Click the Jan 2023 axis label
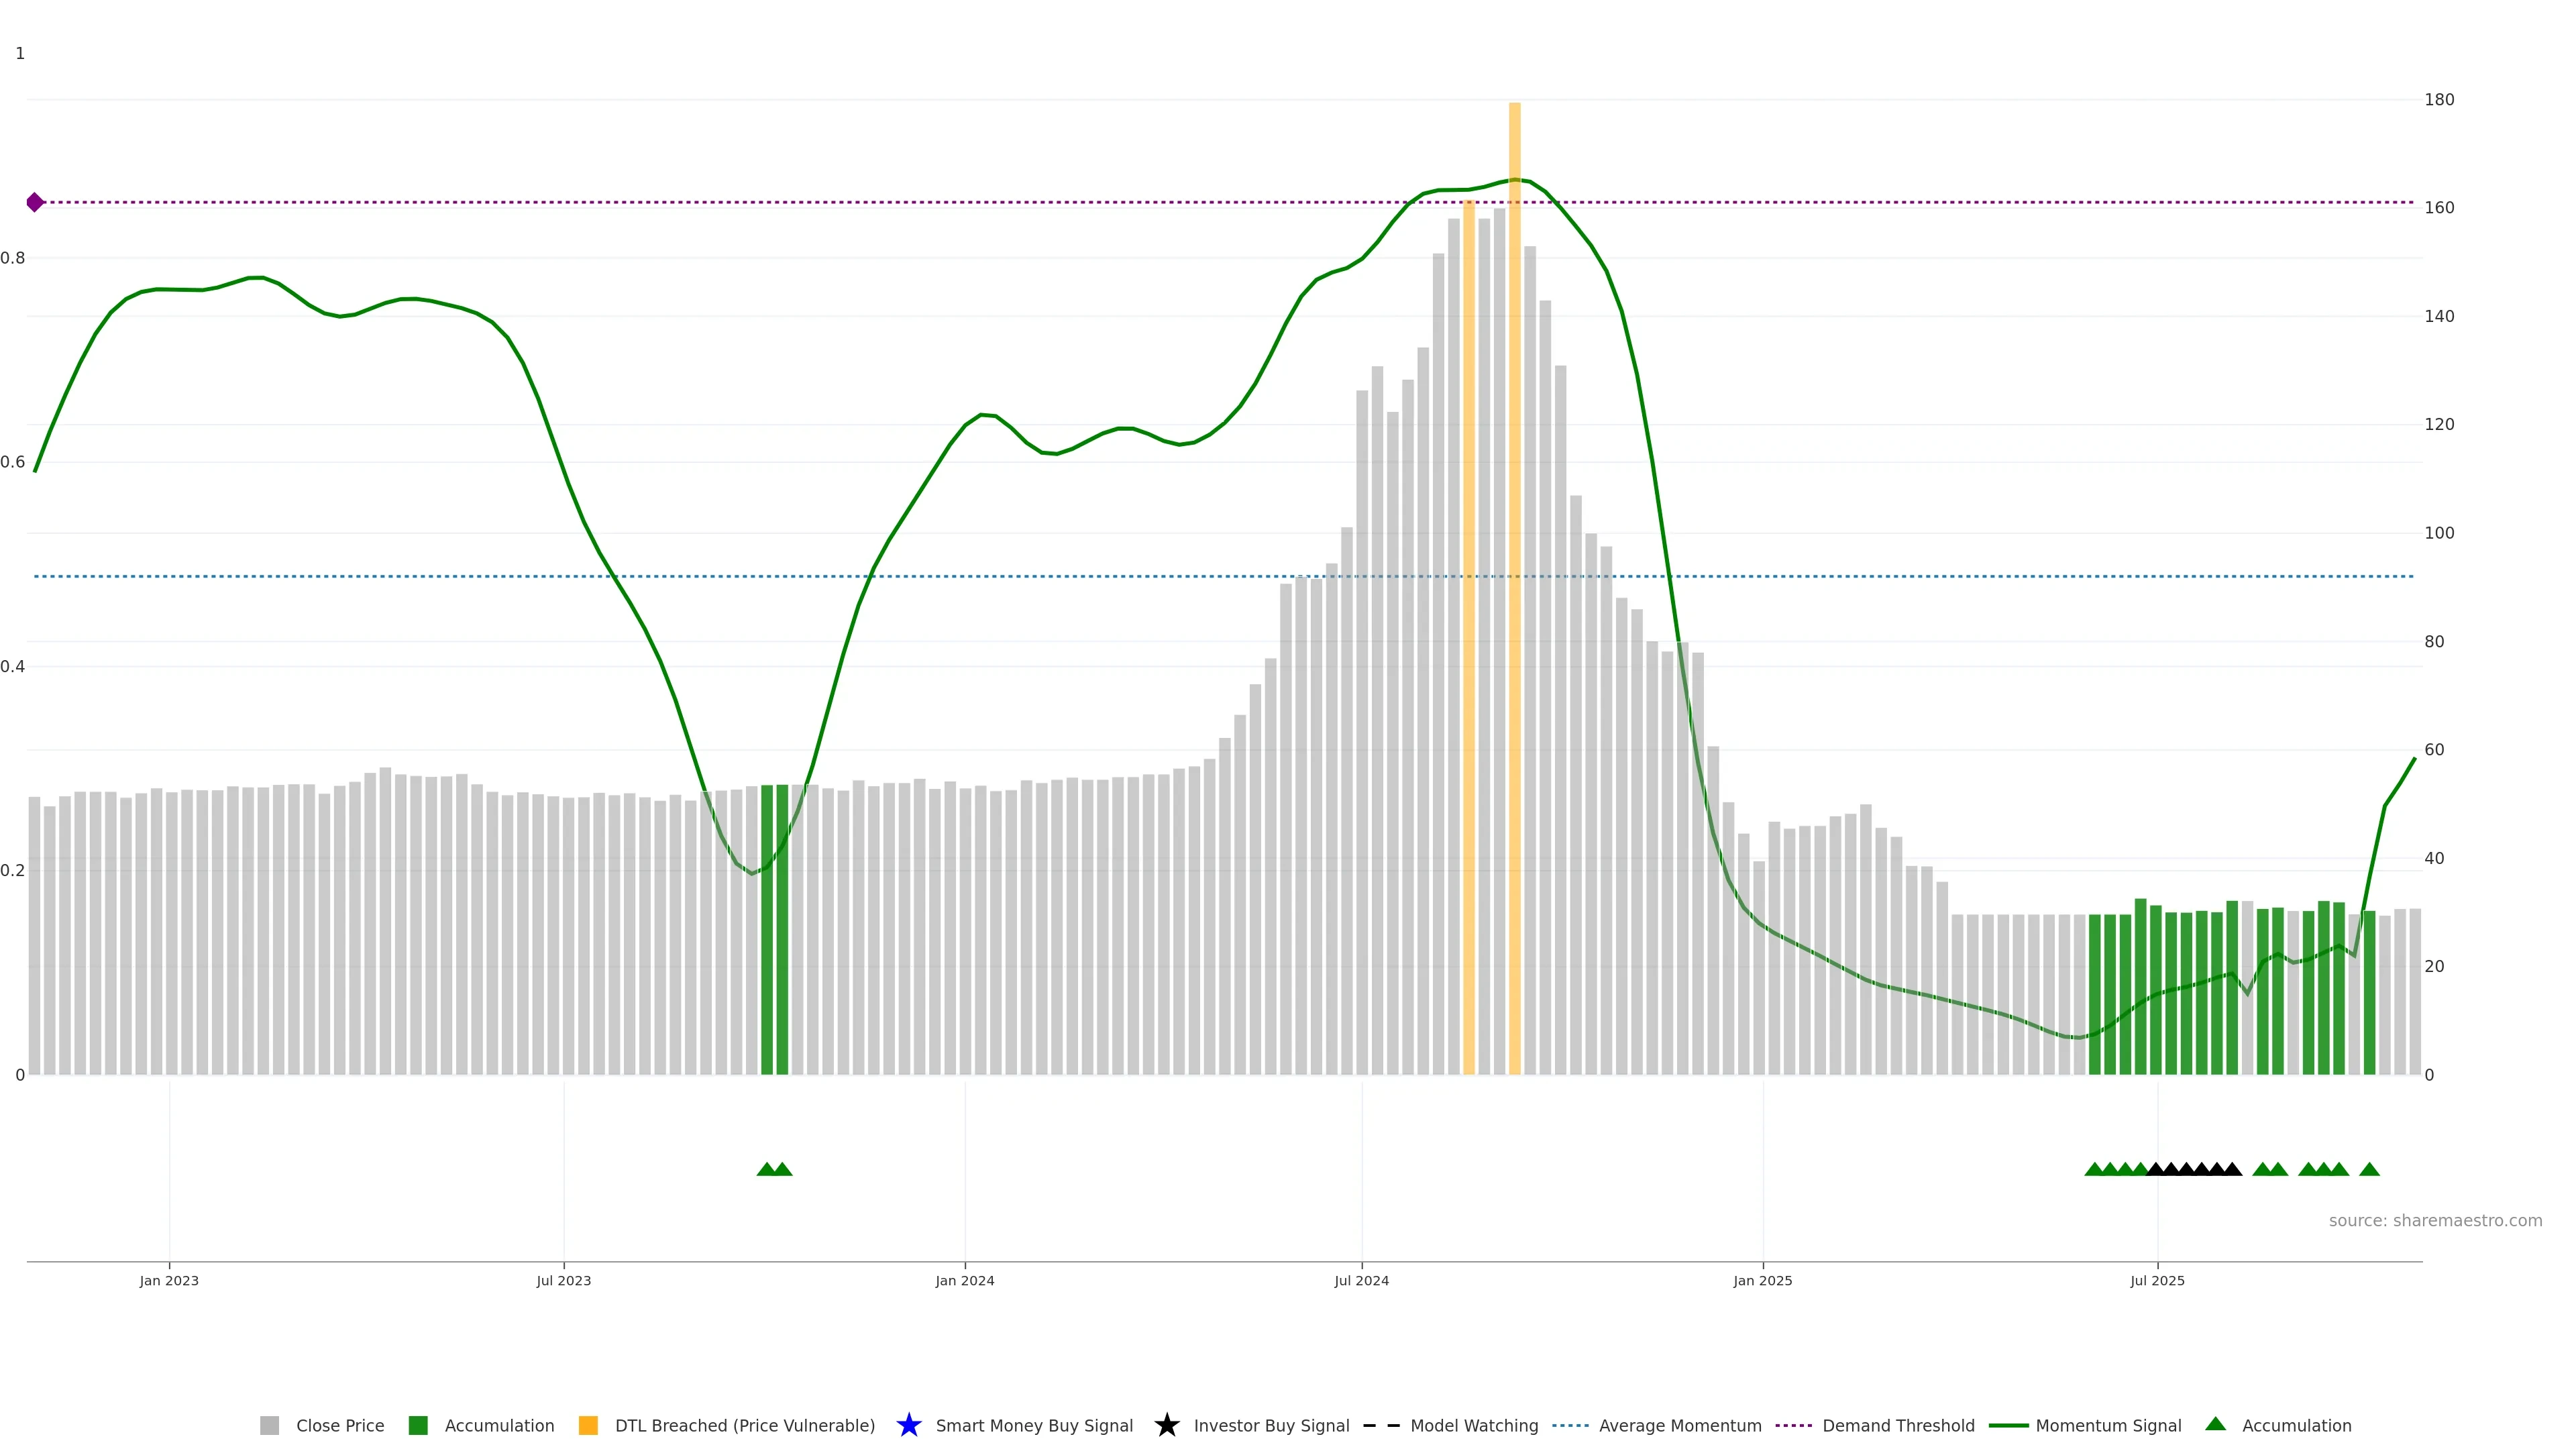The width and height of the screenshot is (2576, 1449). (x=169, y=1280)
